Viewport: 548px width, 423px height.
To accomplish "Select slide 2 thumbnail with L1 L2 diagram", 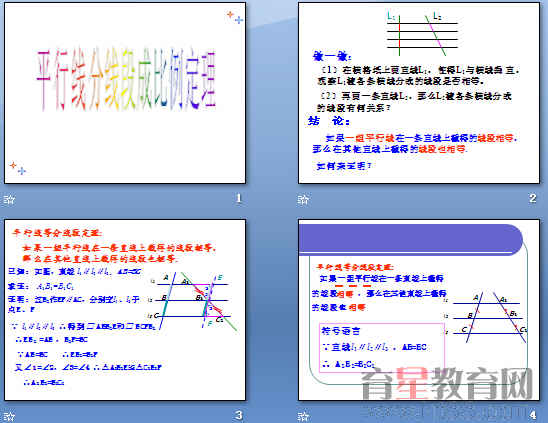I will coord(419,93).
